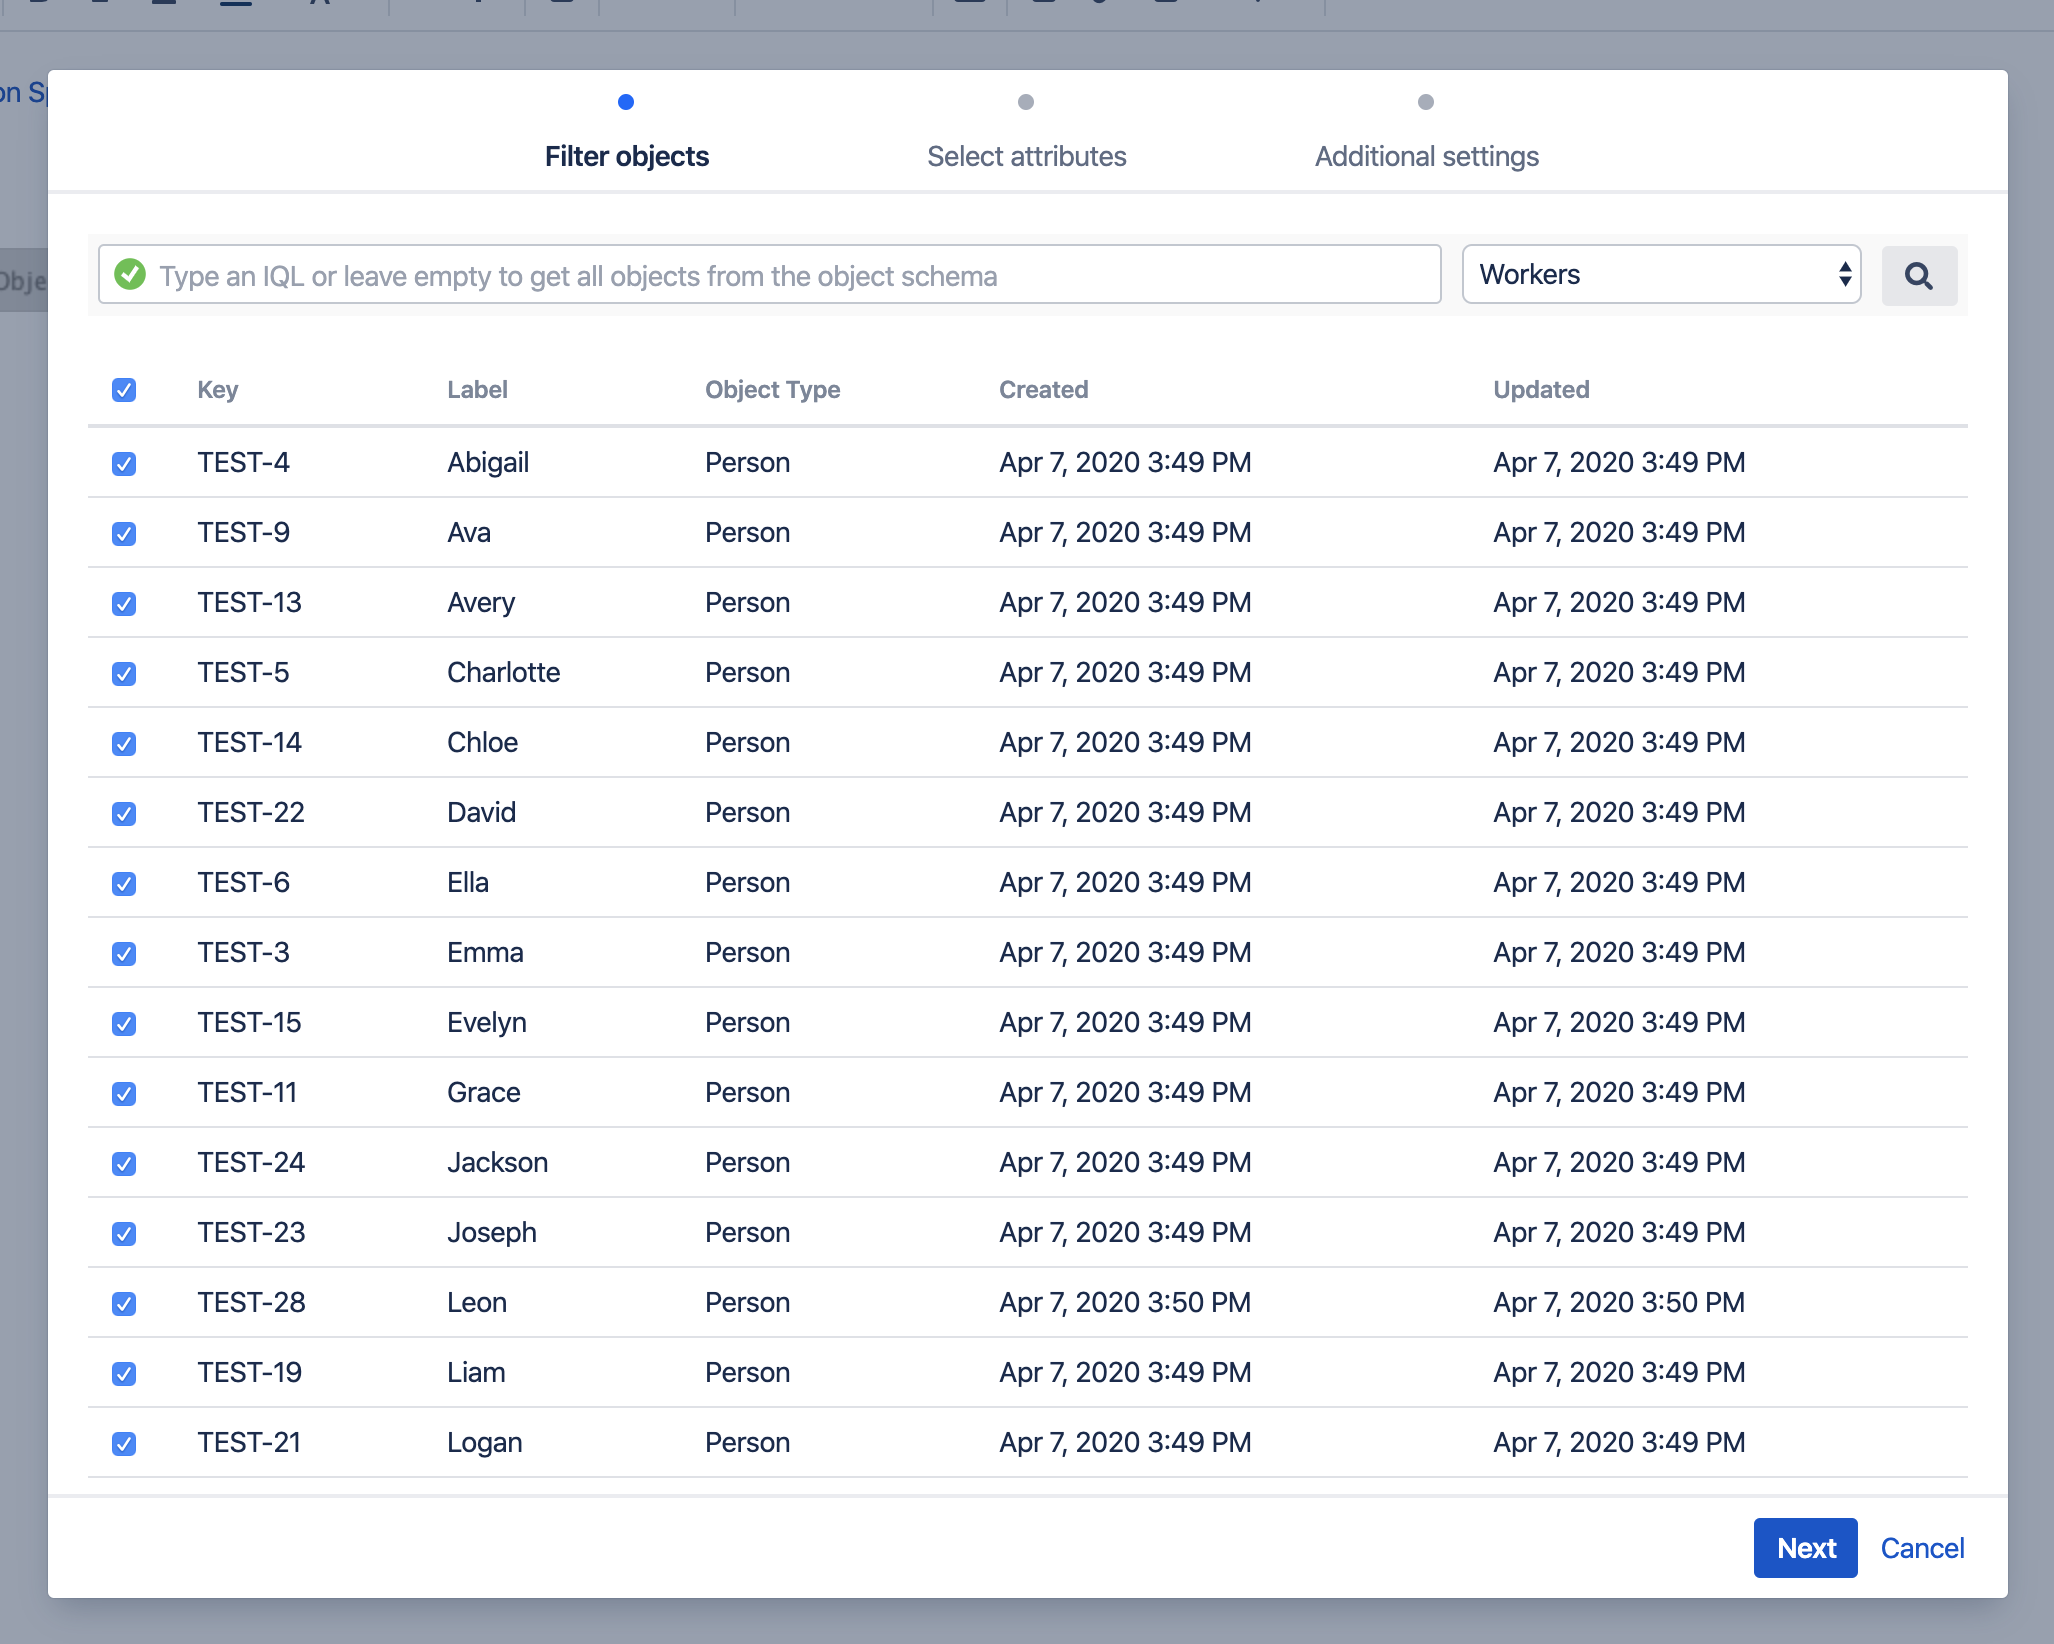Uncheck the TEST-22 David row checkbox
The height and width of the screenshot is (1644, 2054).
[124, 814]
